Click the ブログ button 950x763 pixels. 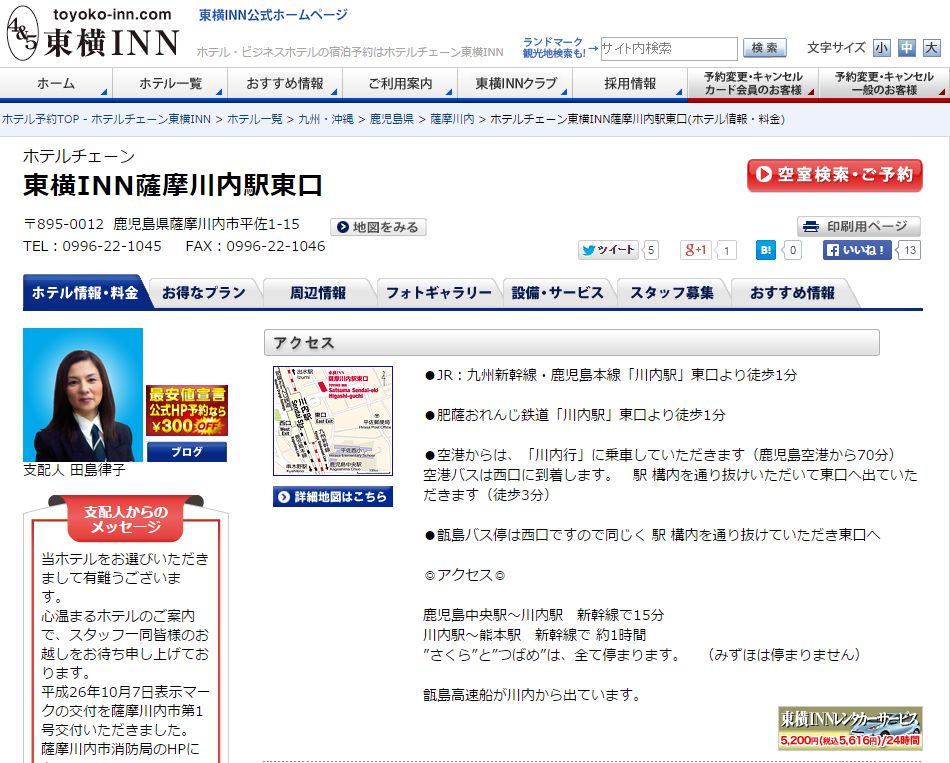[187, 451]
